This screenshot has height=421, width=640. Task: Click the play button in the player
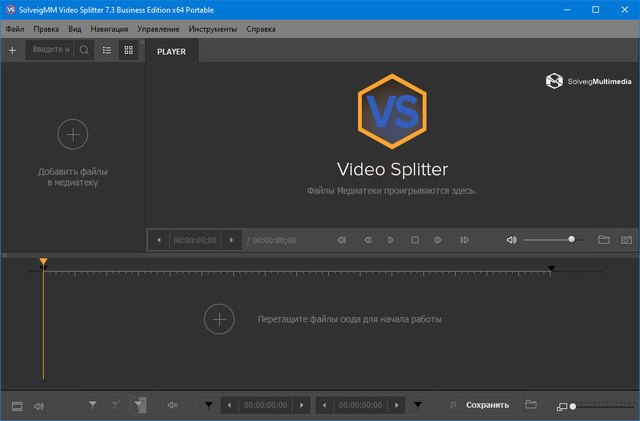point(390,240)
